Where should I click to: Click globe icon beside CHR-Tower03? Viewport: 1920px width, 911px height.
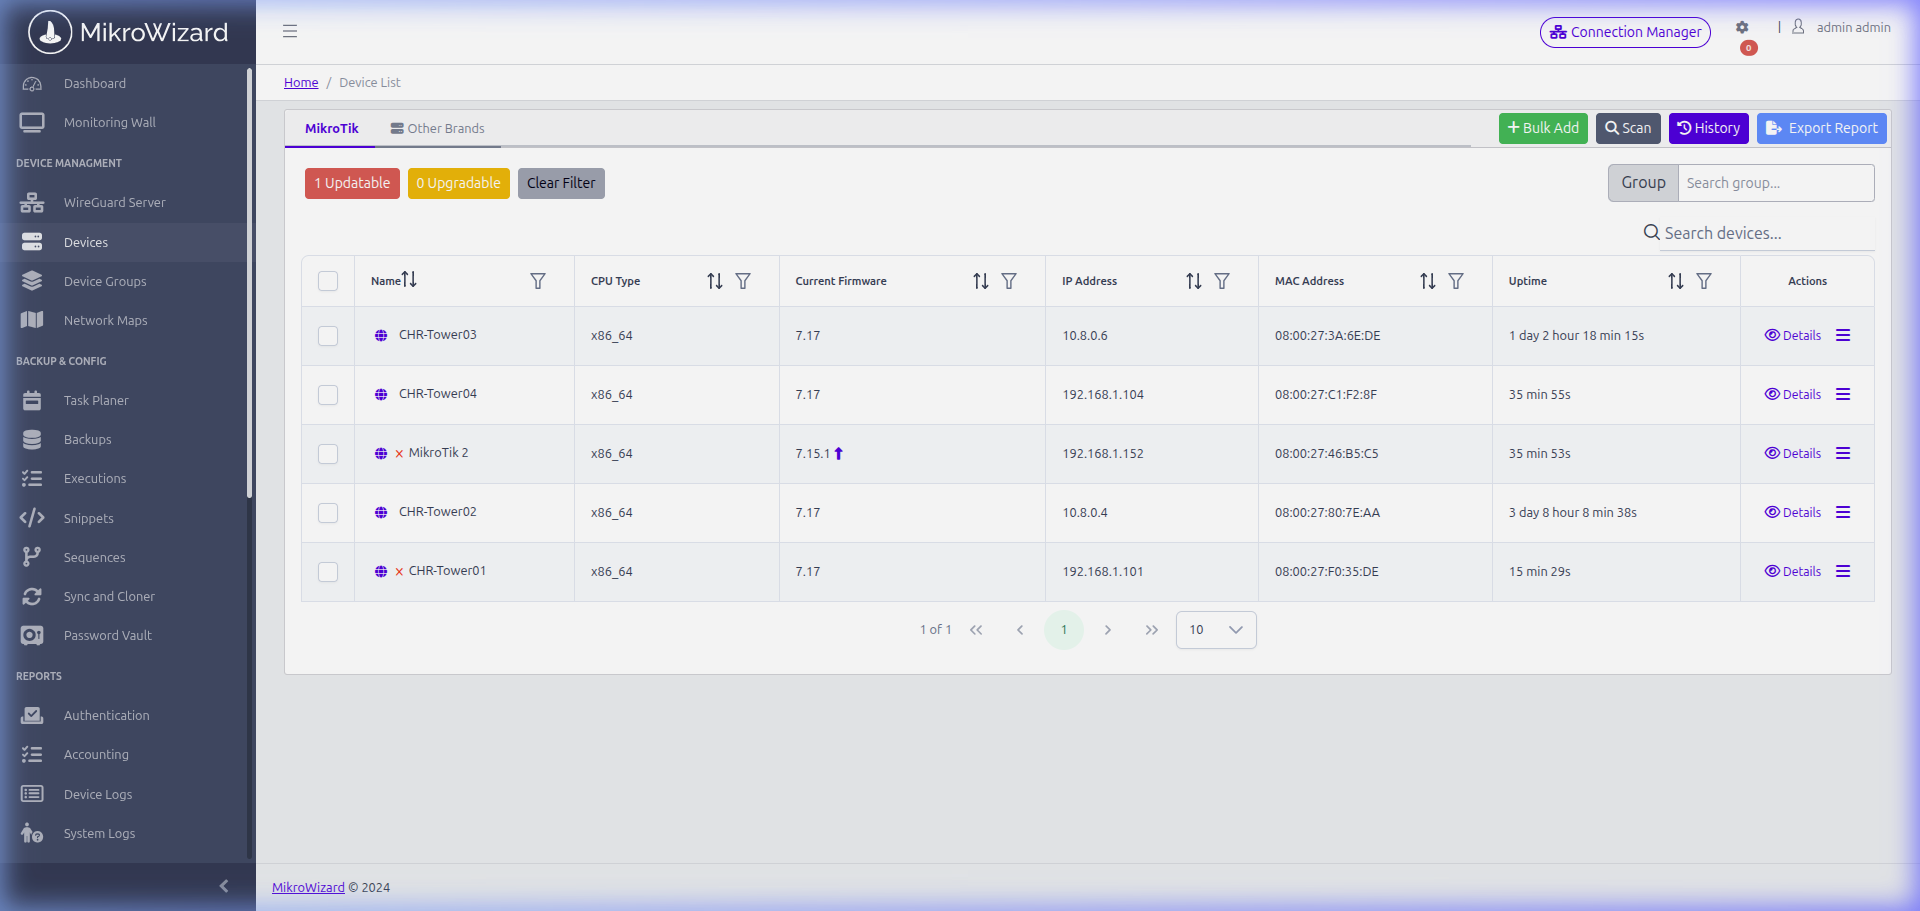coord(381,335)
